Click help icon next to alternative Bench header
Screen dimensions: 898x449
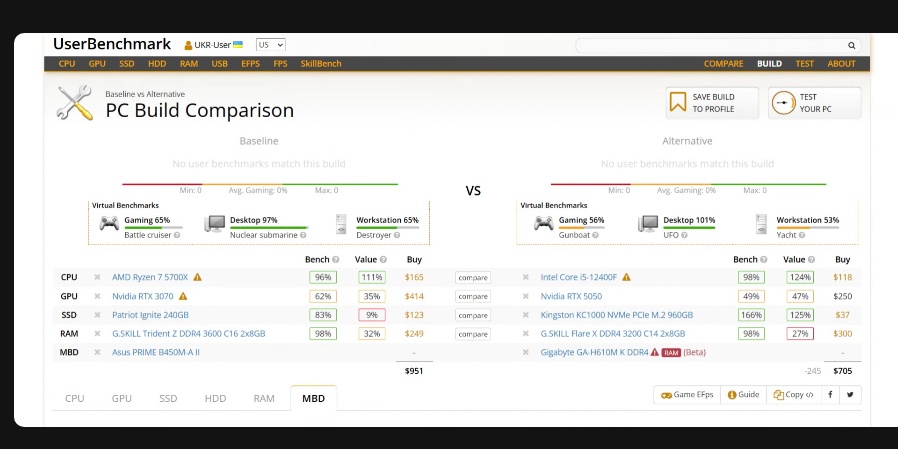764,259
